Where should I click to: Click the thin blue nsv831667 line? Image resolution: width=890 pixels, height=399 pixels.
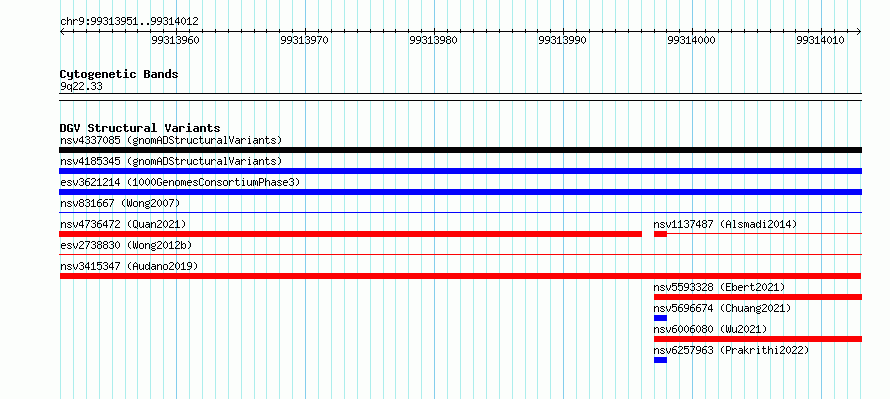point(460,212)
